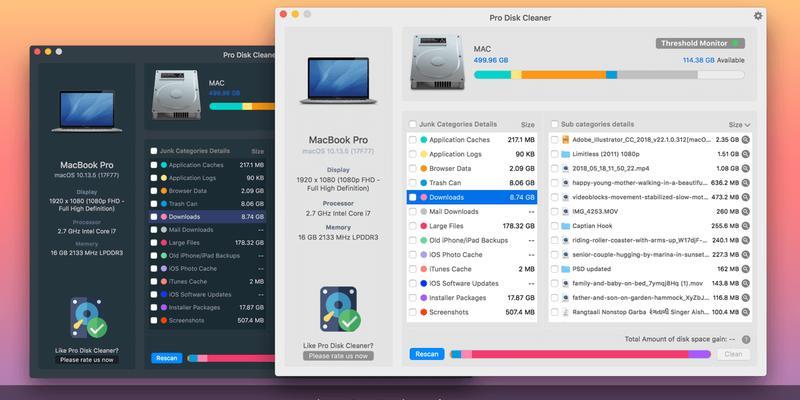Viewport: 800px width, 400px height.
Task: Click the Threshold Monitor button
Action: [700, 43]
